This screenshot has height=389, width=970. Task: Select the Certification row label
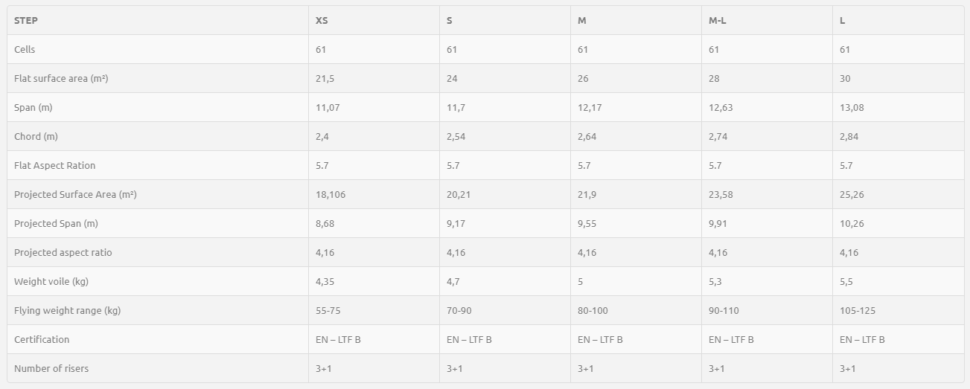tap(41, 340)
